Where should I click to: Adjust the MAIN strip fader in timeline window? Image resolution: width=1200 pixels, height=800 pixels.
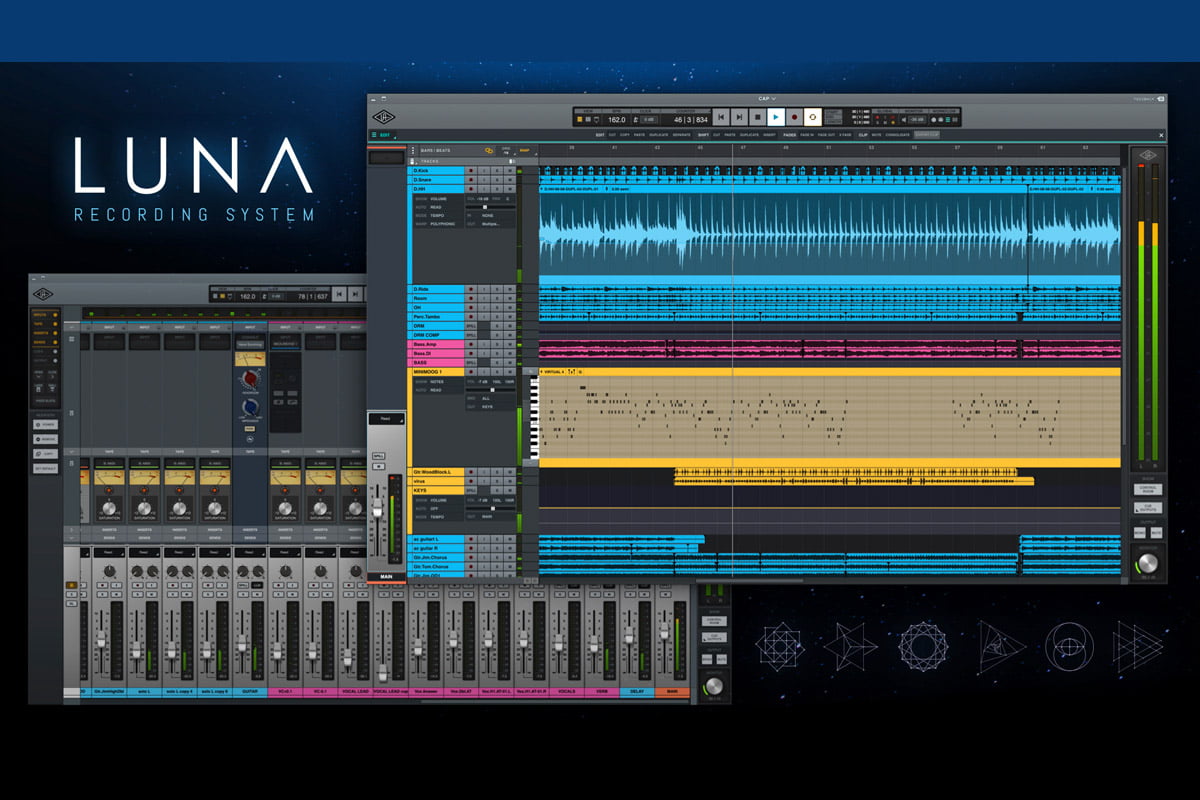378,509
